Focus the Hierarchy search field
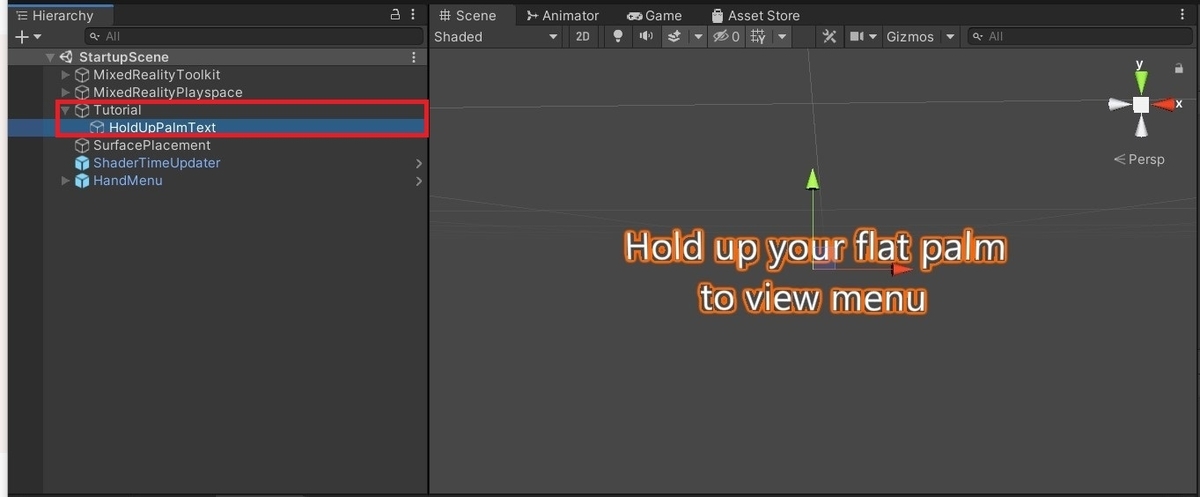This screenshot has height=497, width=1200. [x=255, y=37]
